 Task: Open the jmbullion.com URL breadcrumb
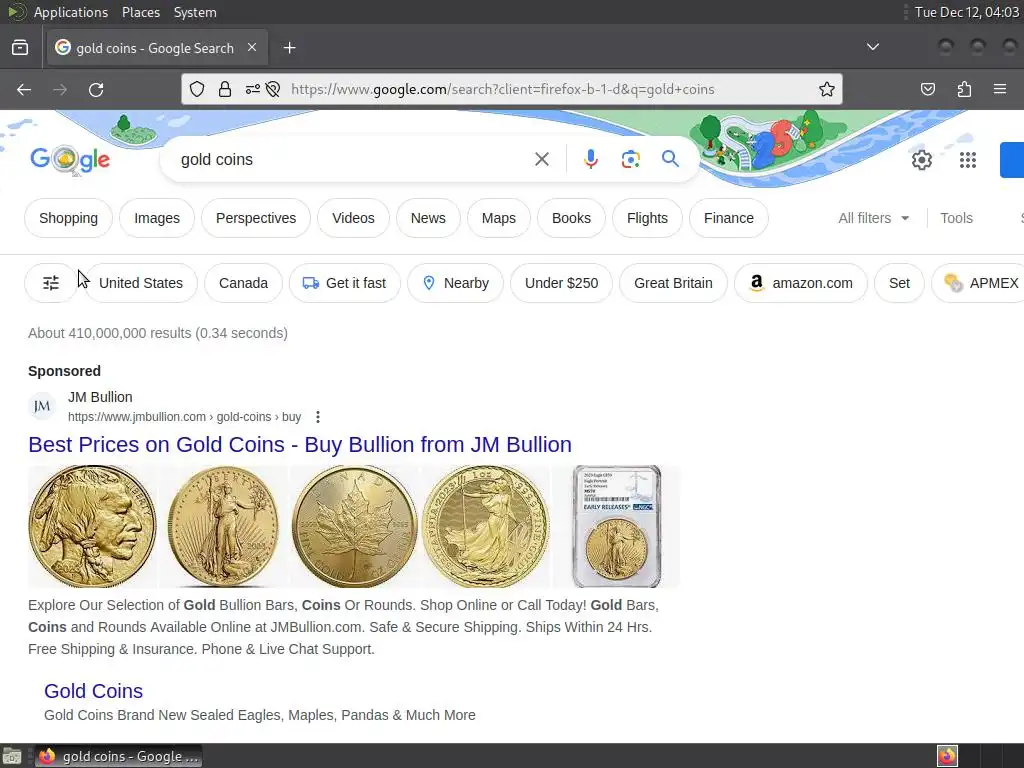184,417
